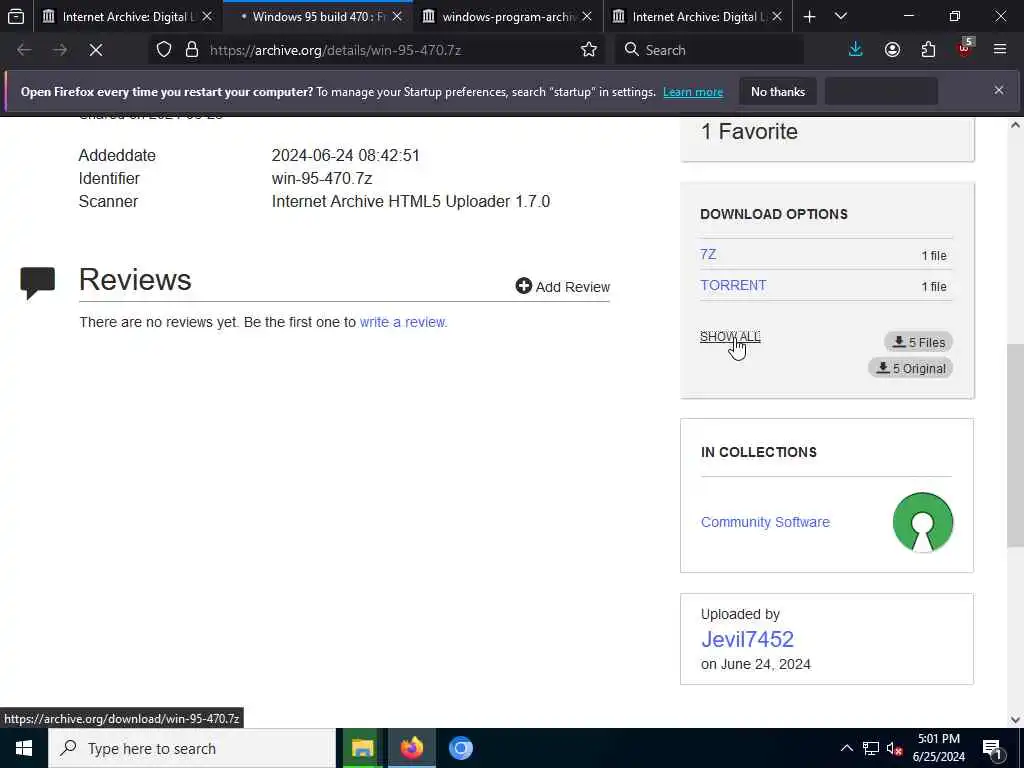Dismiss the startup notification bar
1024x768 pixels.
[999, 90]
